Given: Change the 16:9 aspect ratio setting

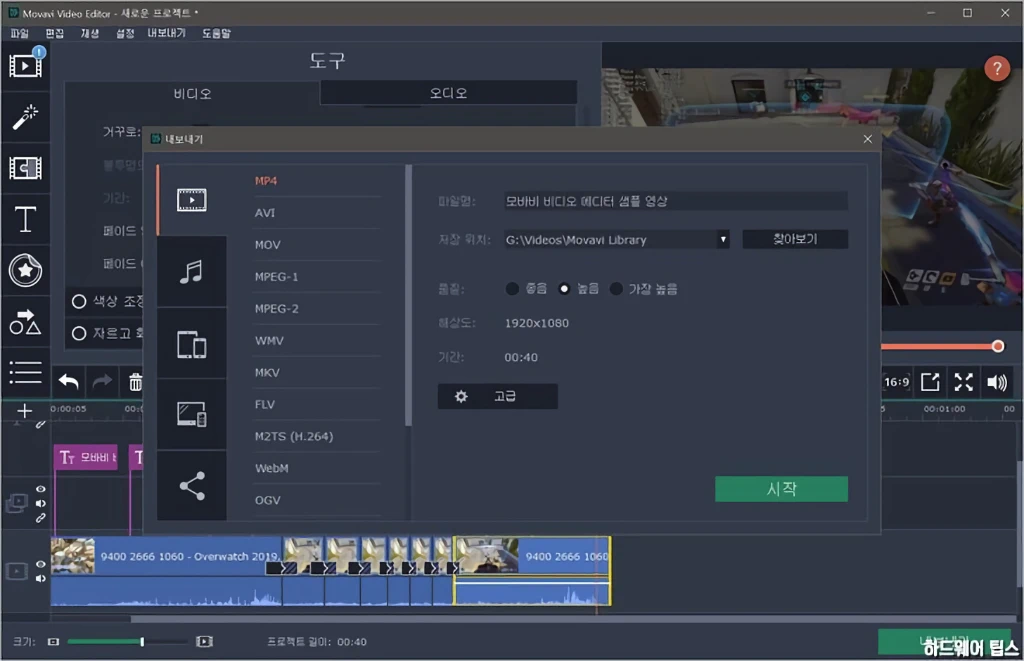Looking at the screenshot, I should click(x=897, y=382).
